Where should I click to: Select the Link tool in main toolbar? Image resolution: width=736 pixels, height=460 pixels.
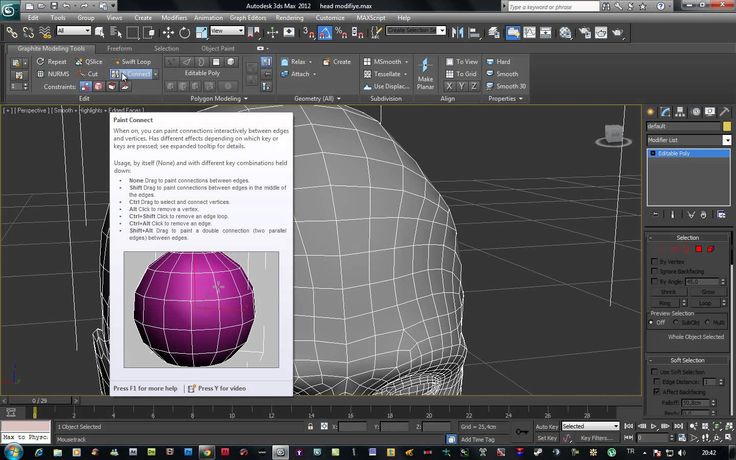(x=12, y=32)
